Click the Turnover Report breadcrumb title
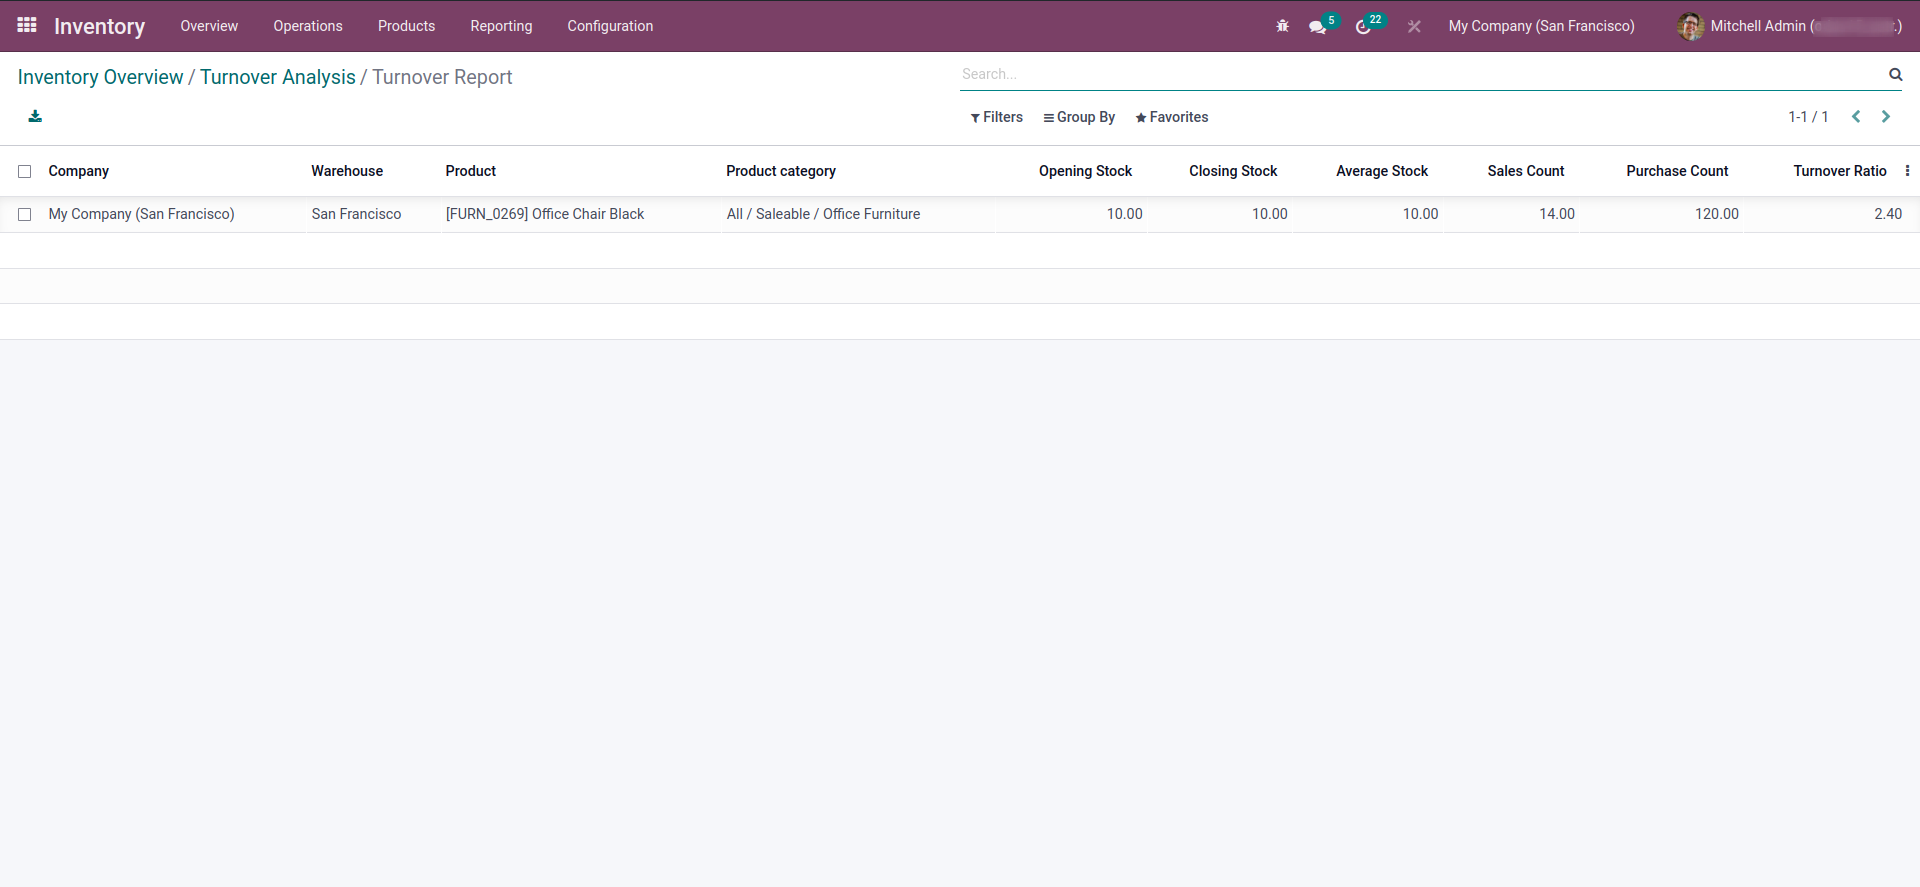 pyautogui.click(x=442, y=77)
